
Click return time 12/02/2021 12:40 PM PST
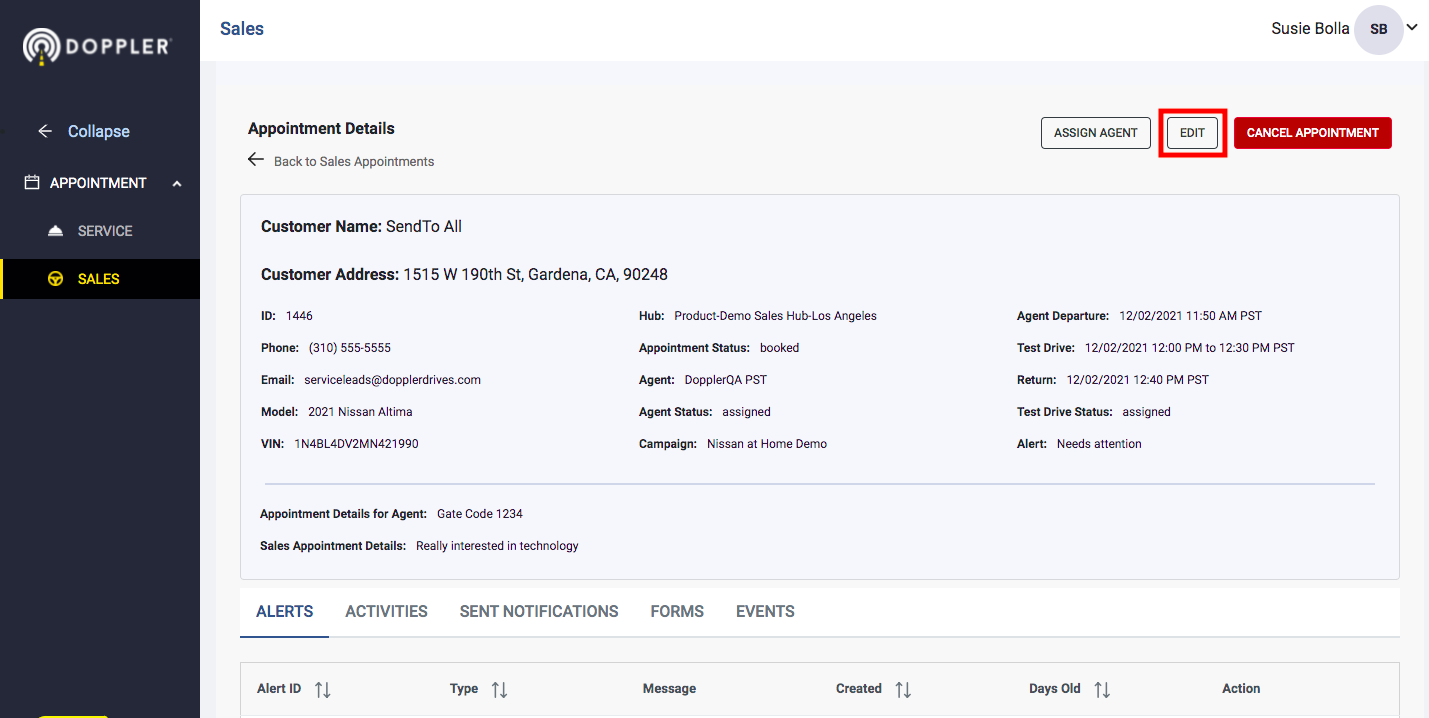point(1138,380)
